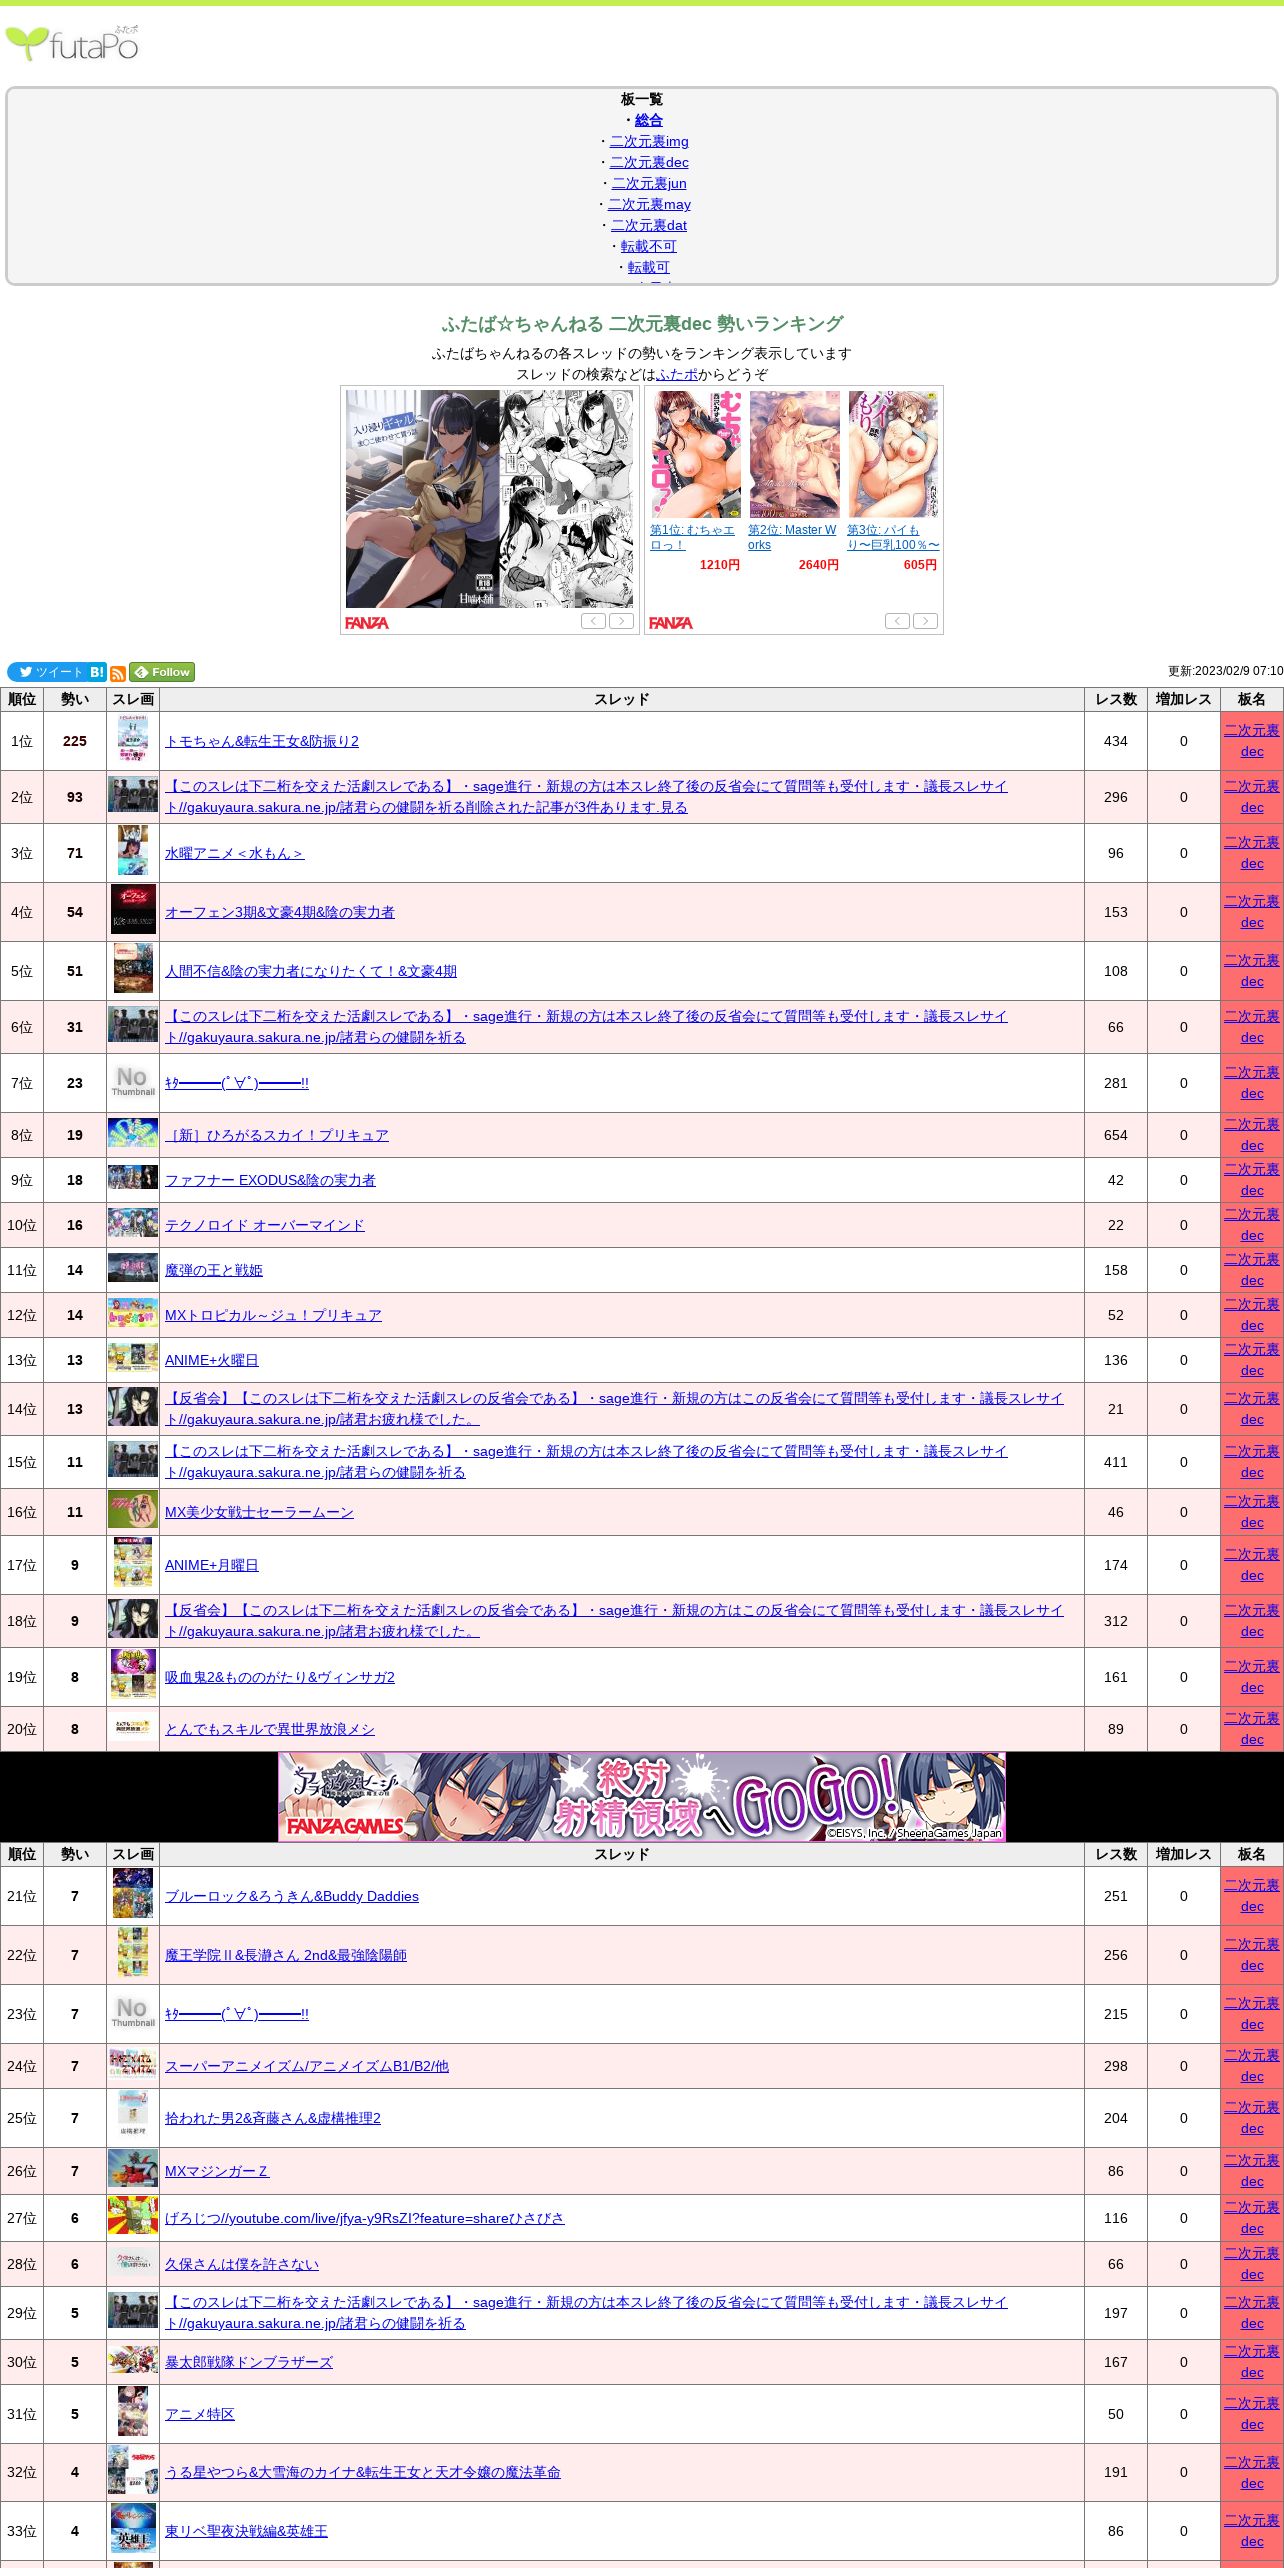Click the green Feedly Follow button
Screen dimensions: 1284x2568
point(162,672)
